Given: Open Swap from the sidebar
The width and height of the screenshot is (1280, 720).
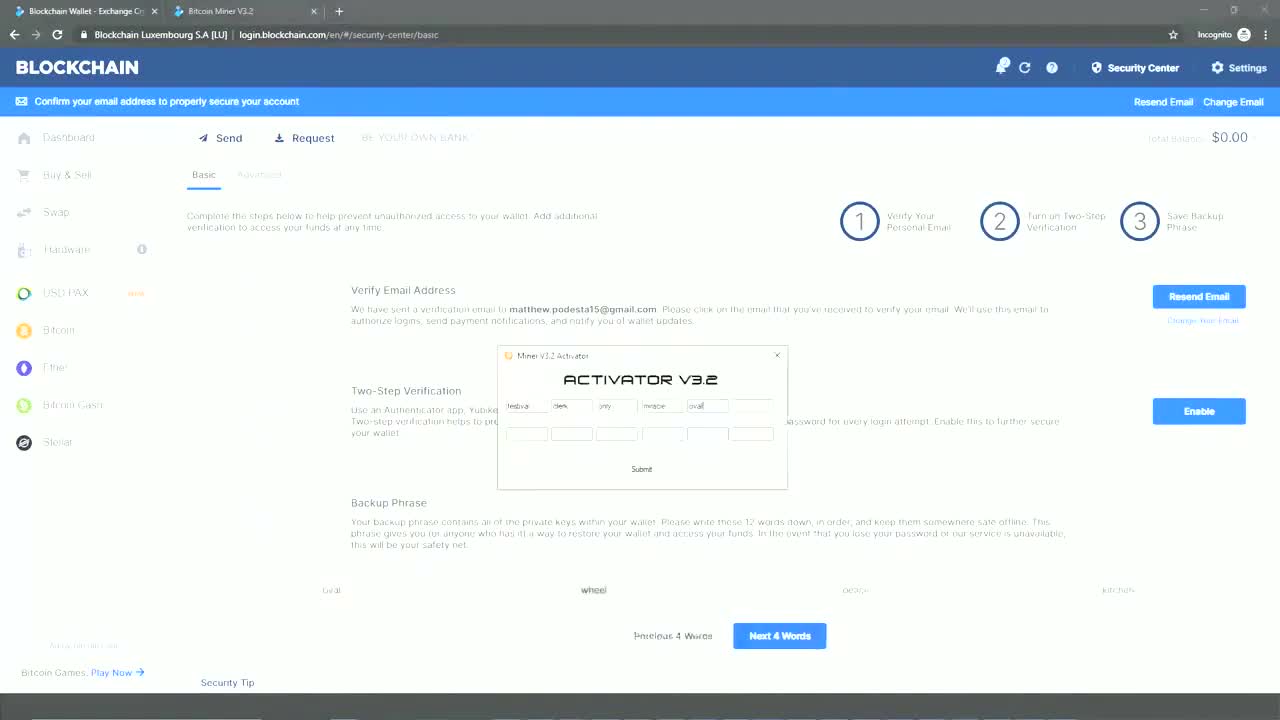Looking at the screenshot, I should [56, 212].
